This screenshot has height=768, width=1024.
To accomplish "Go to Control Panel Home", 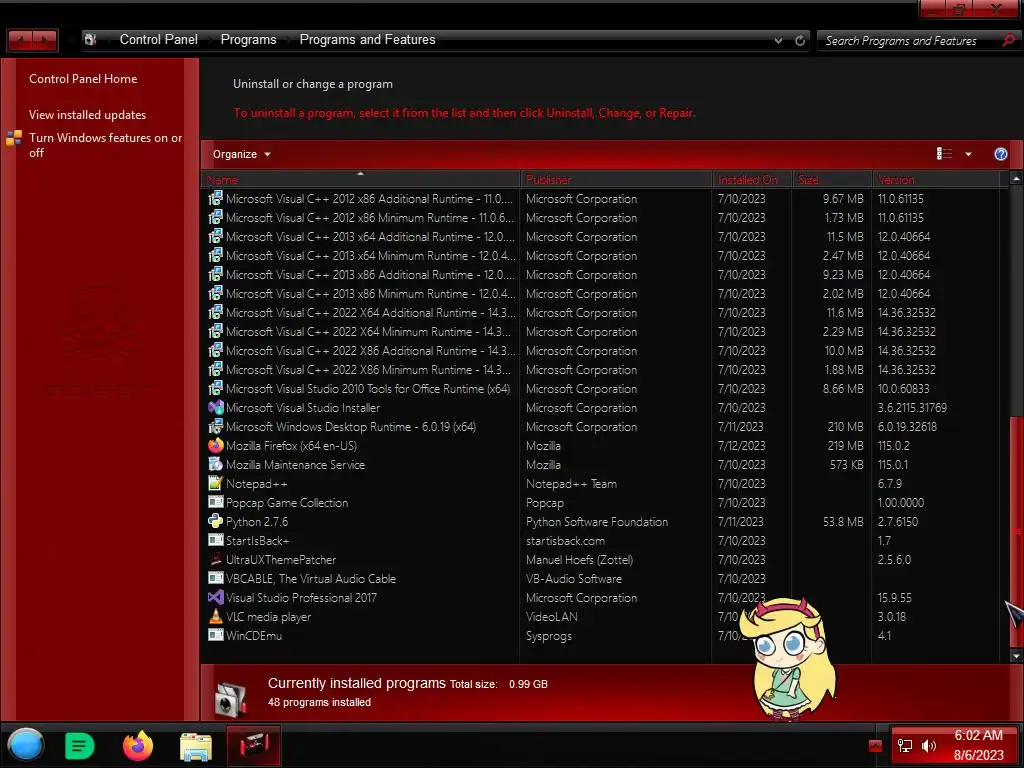I will pos(83,78).
